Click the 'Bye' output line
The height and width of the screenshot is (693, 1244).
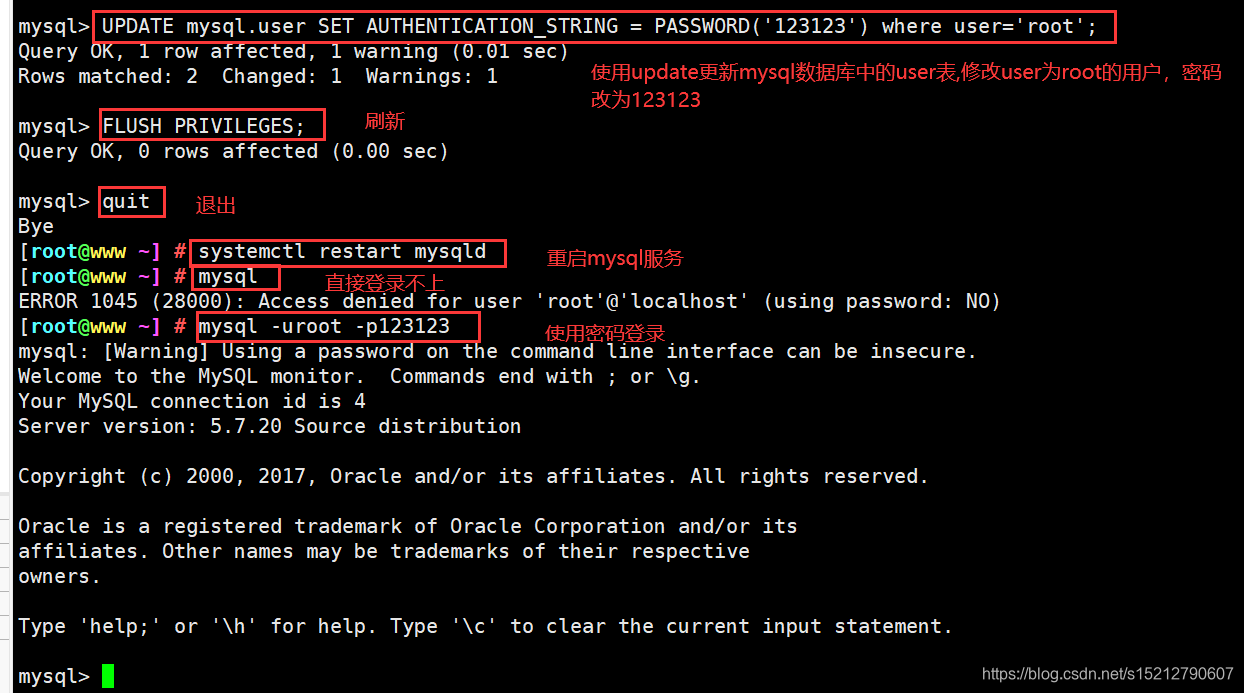(36, 227)
